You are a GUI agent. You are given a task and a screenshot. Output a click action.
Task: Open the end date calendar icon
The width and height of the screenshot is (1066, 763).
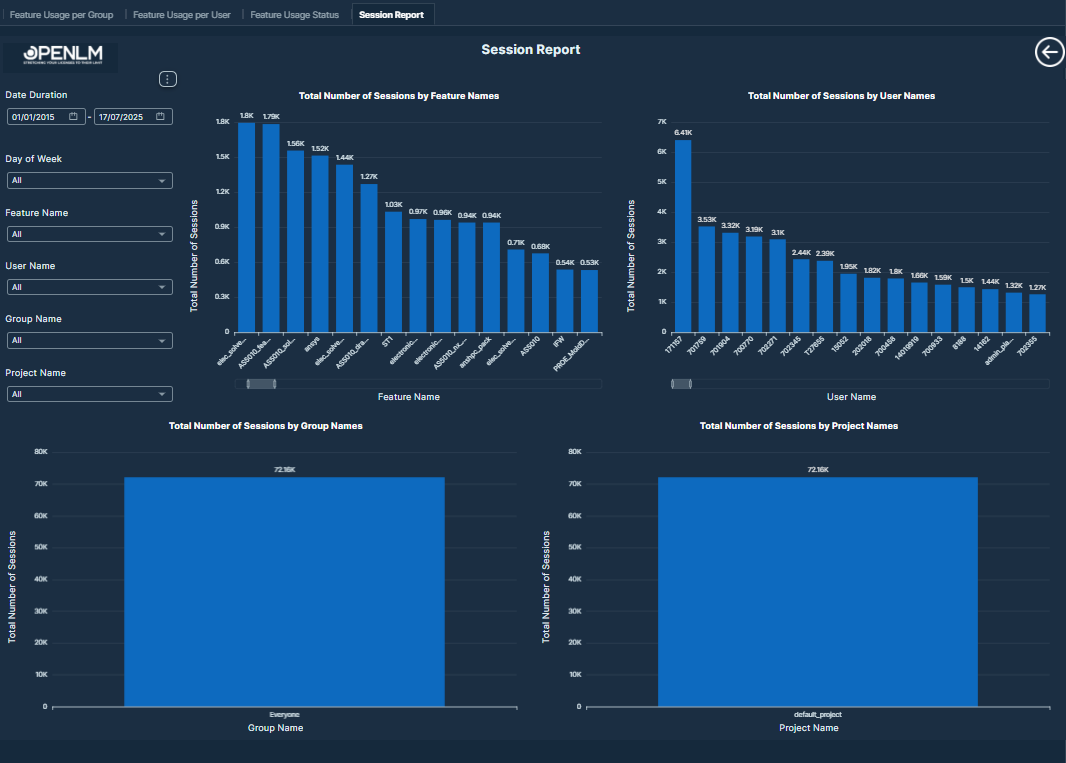pos(160,117)
